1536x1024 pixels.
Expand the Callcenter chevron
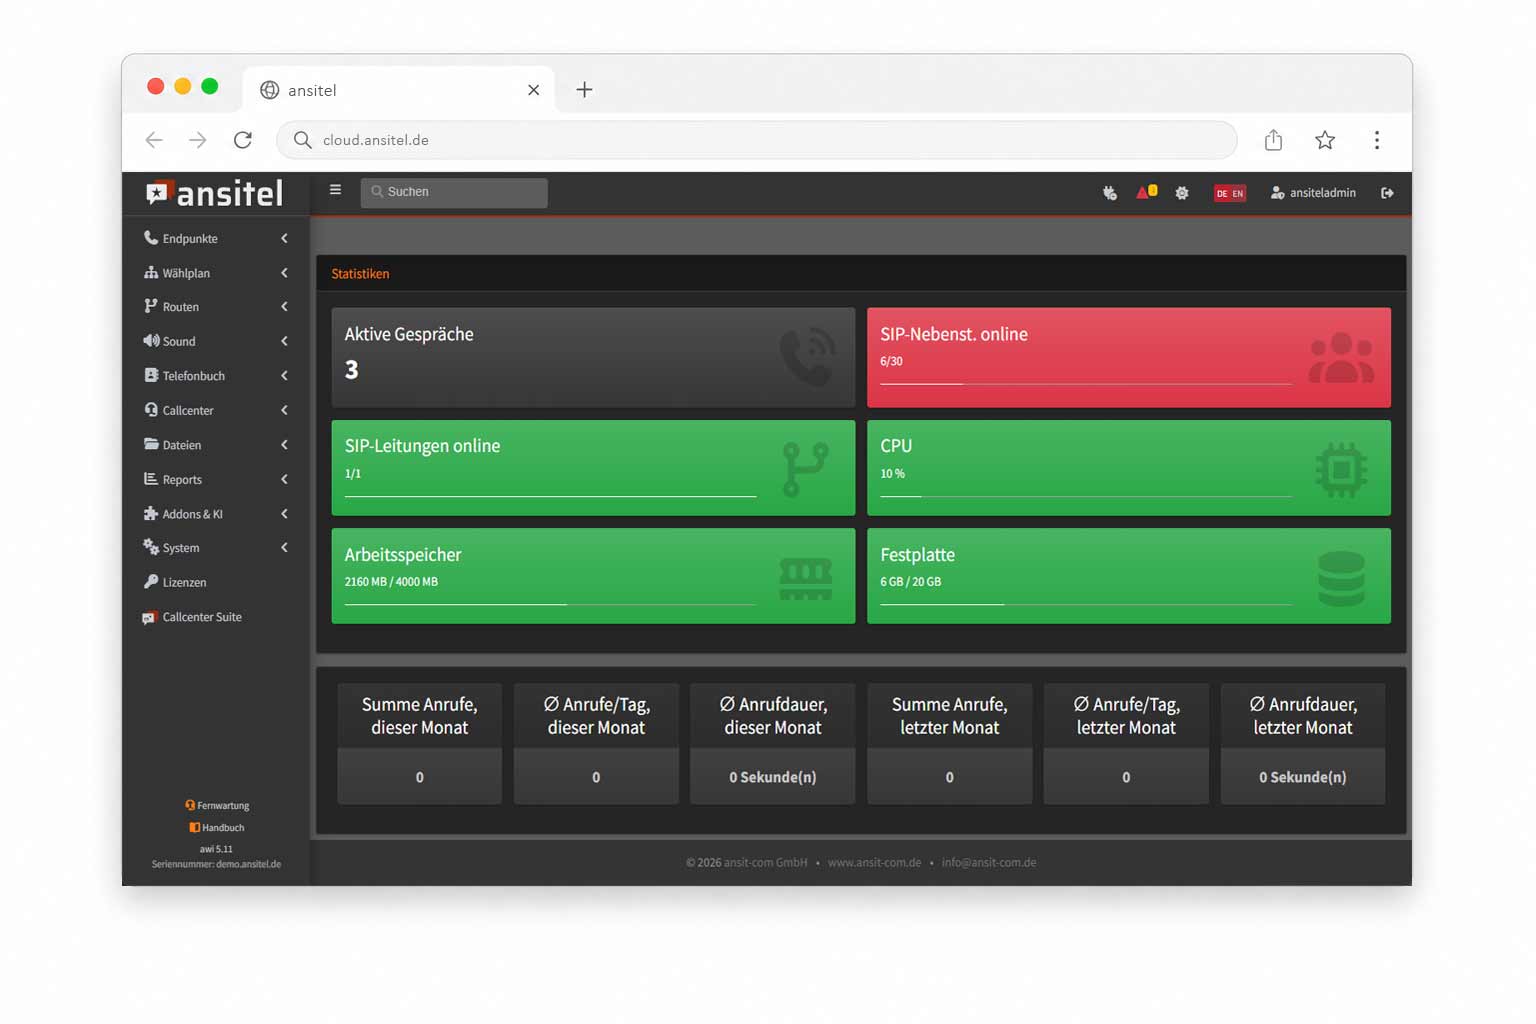pyautogui.click(x=284, y=410)
